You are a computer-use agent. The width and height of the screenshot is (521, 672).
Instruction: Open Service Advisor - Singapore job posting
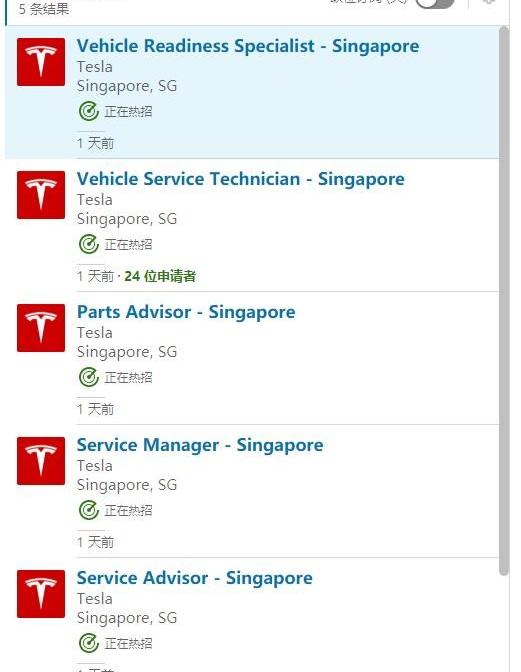pyautogui.click(x=195, y=578)
